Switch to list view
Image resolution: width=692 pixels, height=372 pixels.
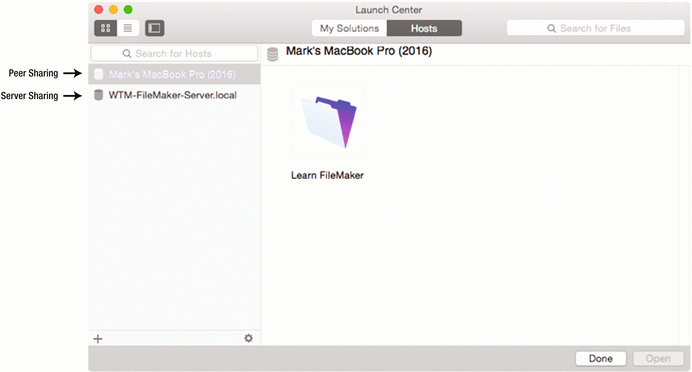pos(128,28)
